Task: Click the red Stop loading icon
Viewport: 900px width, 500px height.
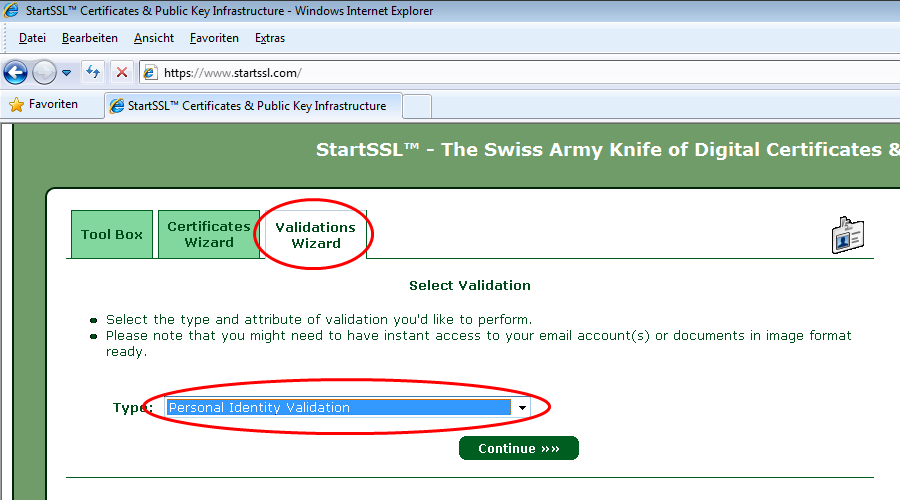Action: (x=122, y=72)
